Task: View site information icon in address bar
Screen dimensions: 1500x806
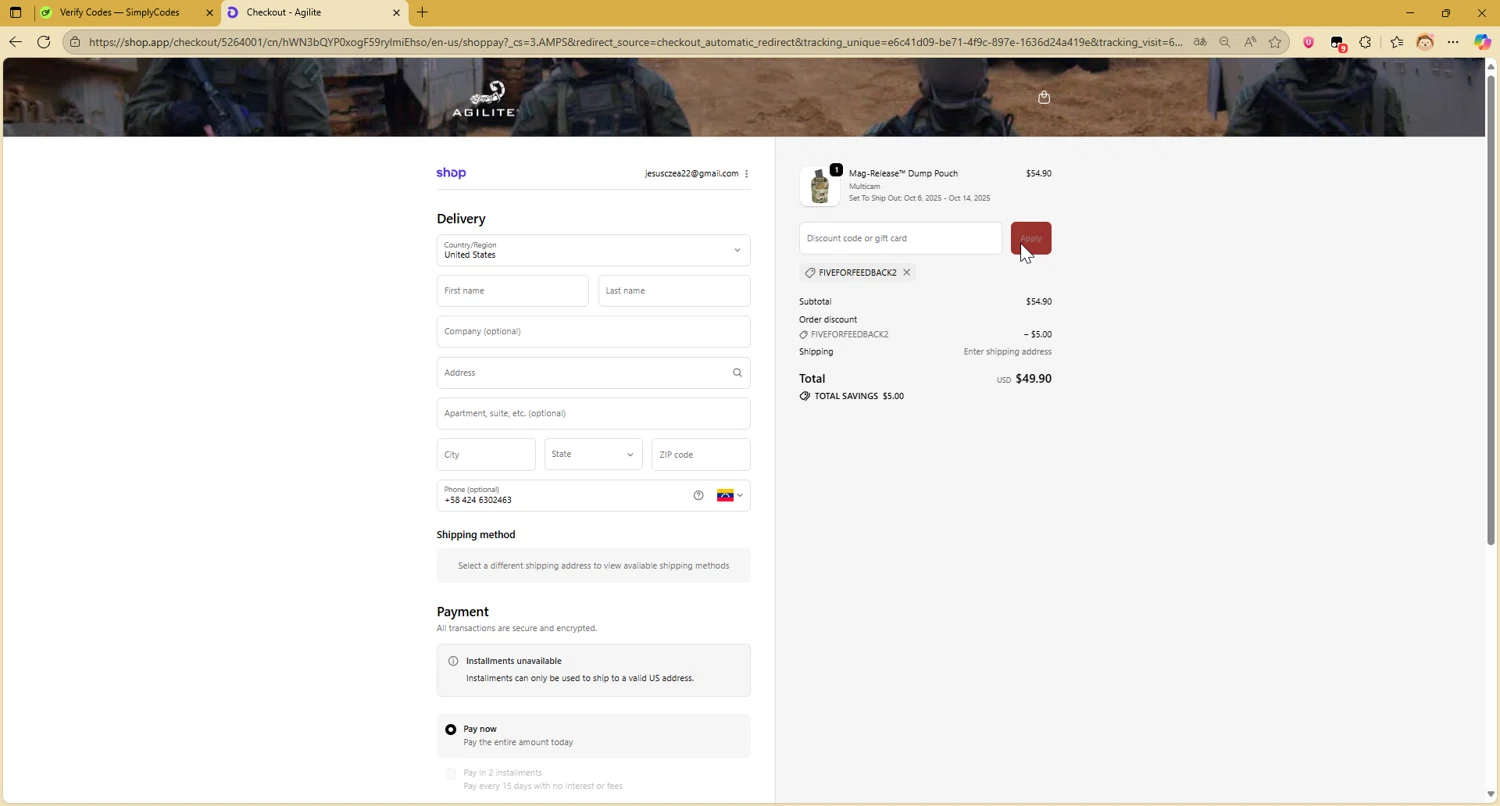Action: click(75, 42)
